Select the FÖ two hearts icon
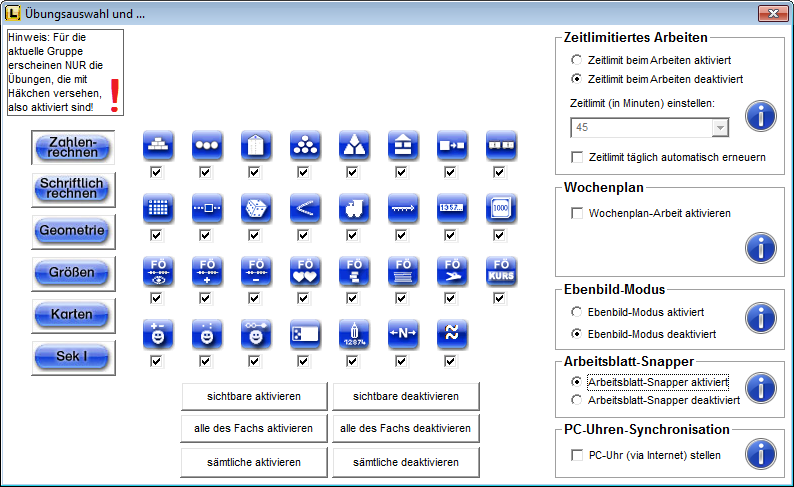794x487 pixels. click(304, 270)
